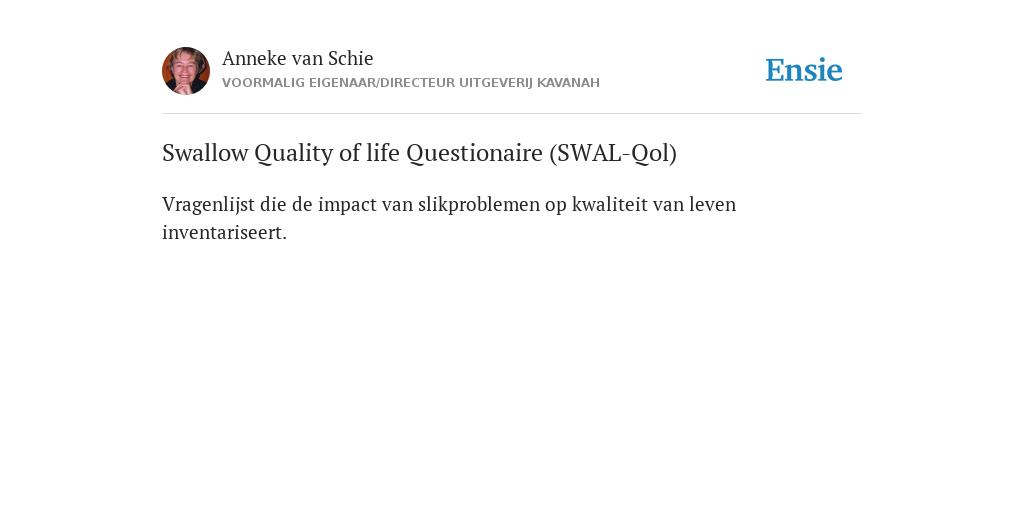Click the abbreviation (SWAL-Qol) in the title
The width and height of the screenshot is (1024, 512).
coord(613,153)
